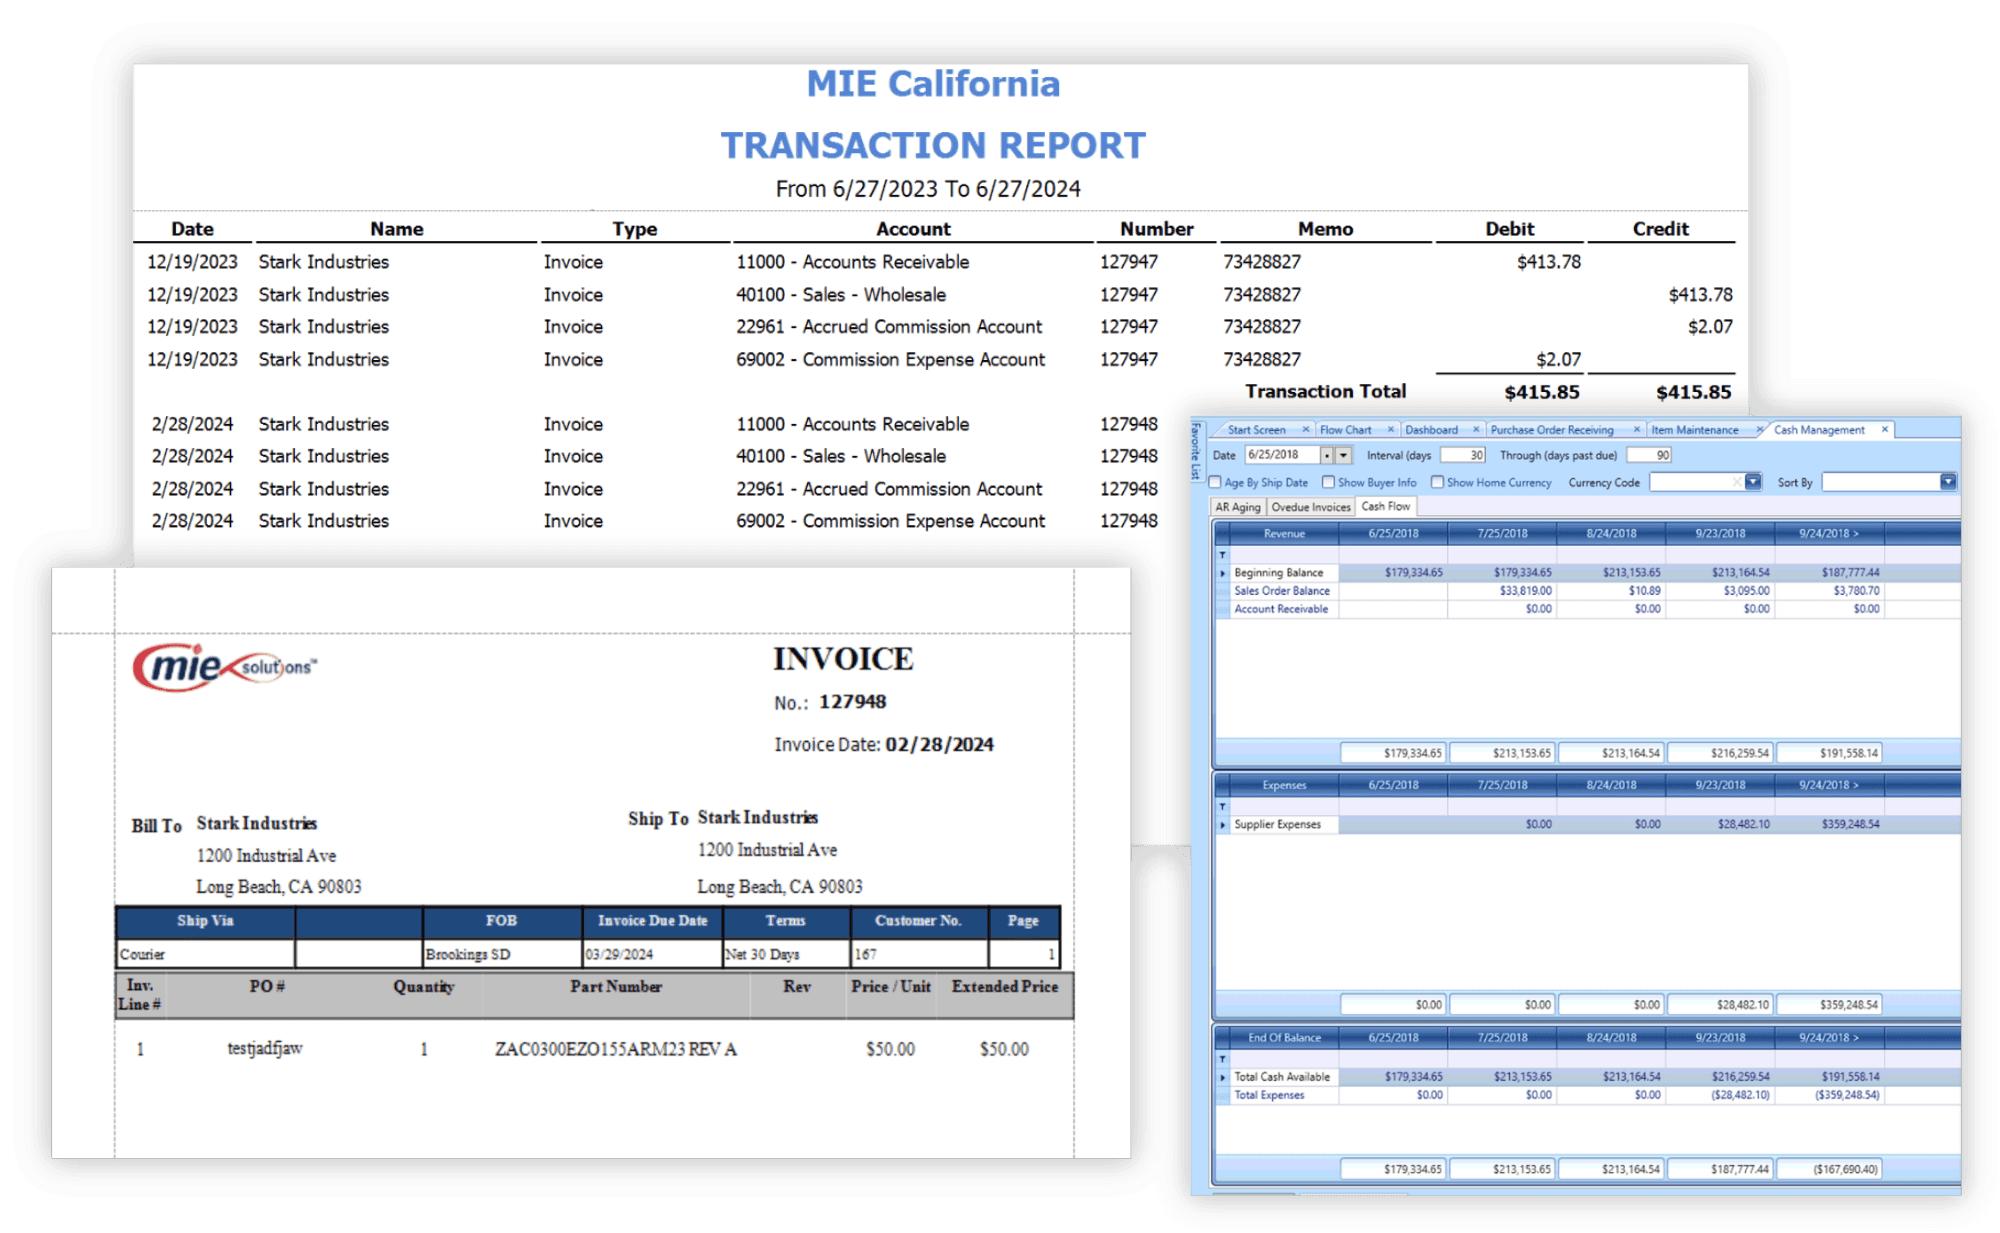
Task: Click the filter icon in the Revenue grid
Action: [x=1222, y=553]
